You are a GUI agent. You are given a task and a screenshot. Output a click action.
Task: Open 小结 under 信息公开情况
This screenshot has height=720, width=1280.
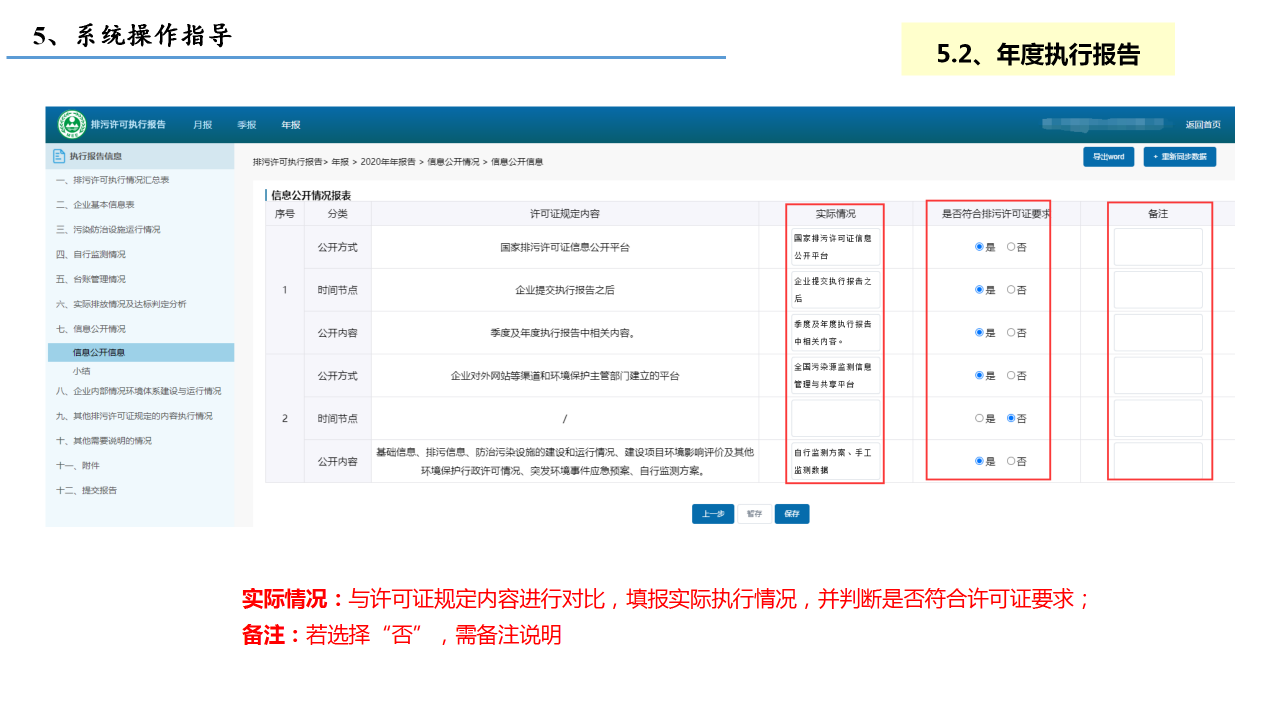82,371
